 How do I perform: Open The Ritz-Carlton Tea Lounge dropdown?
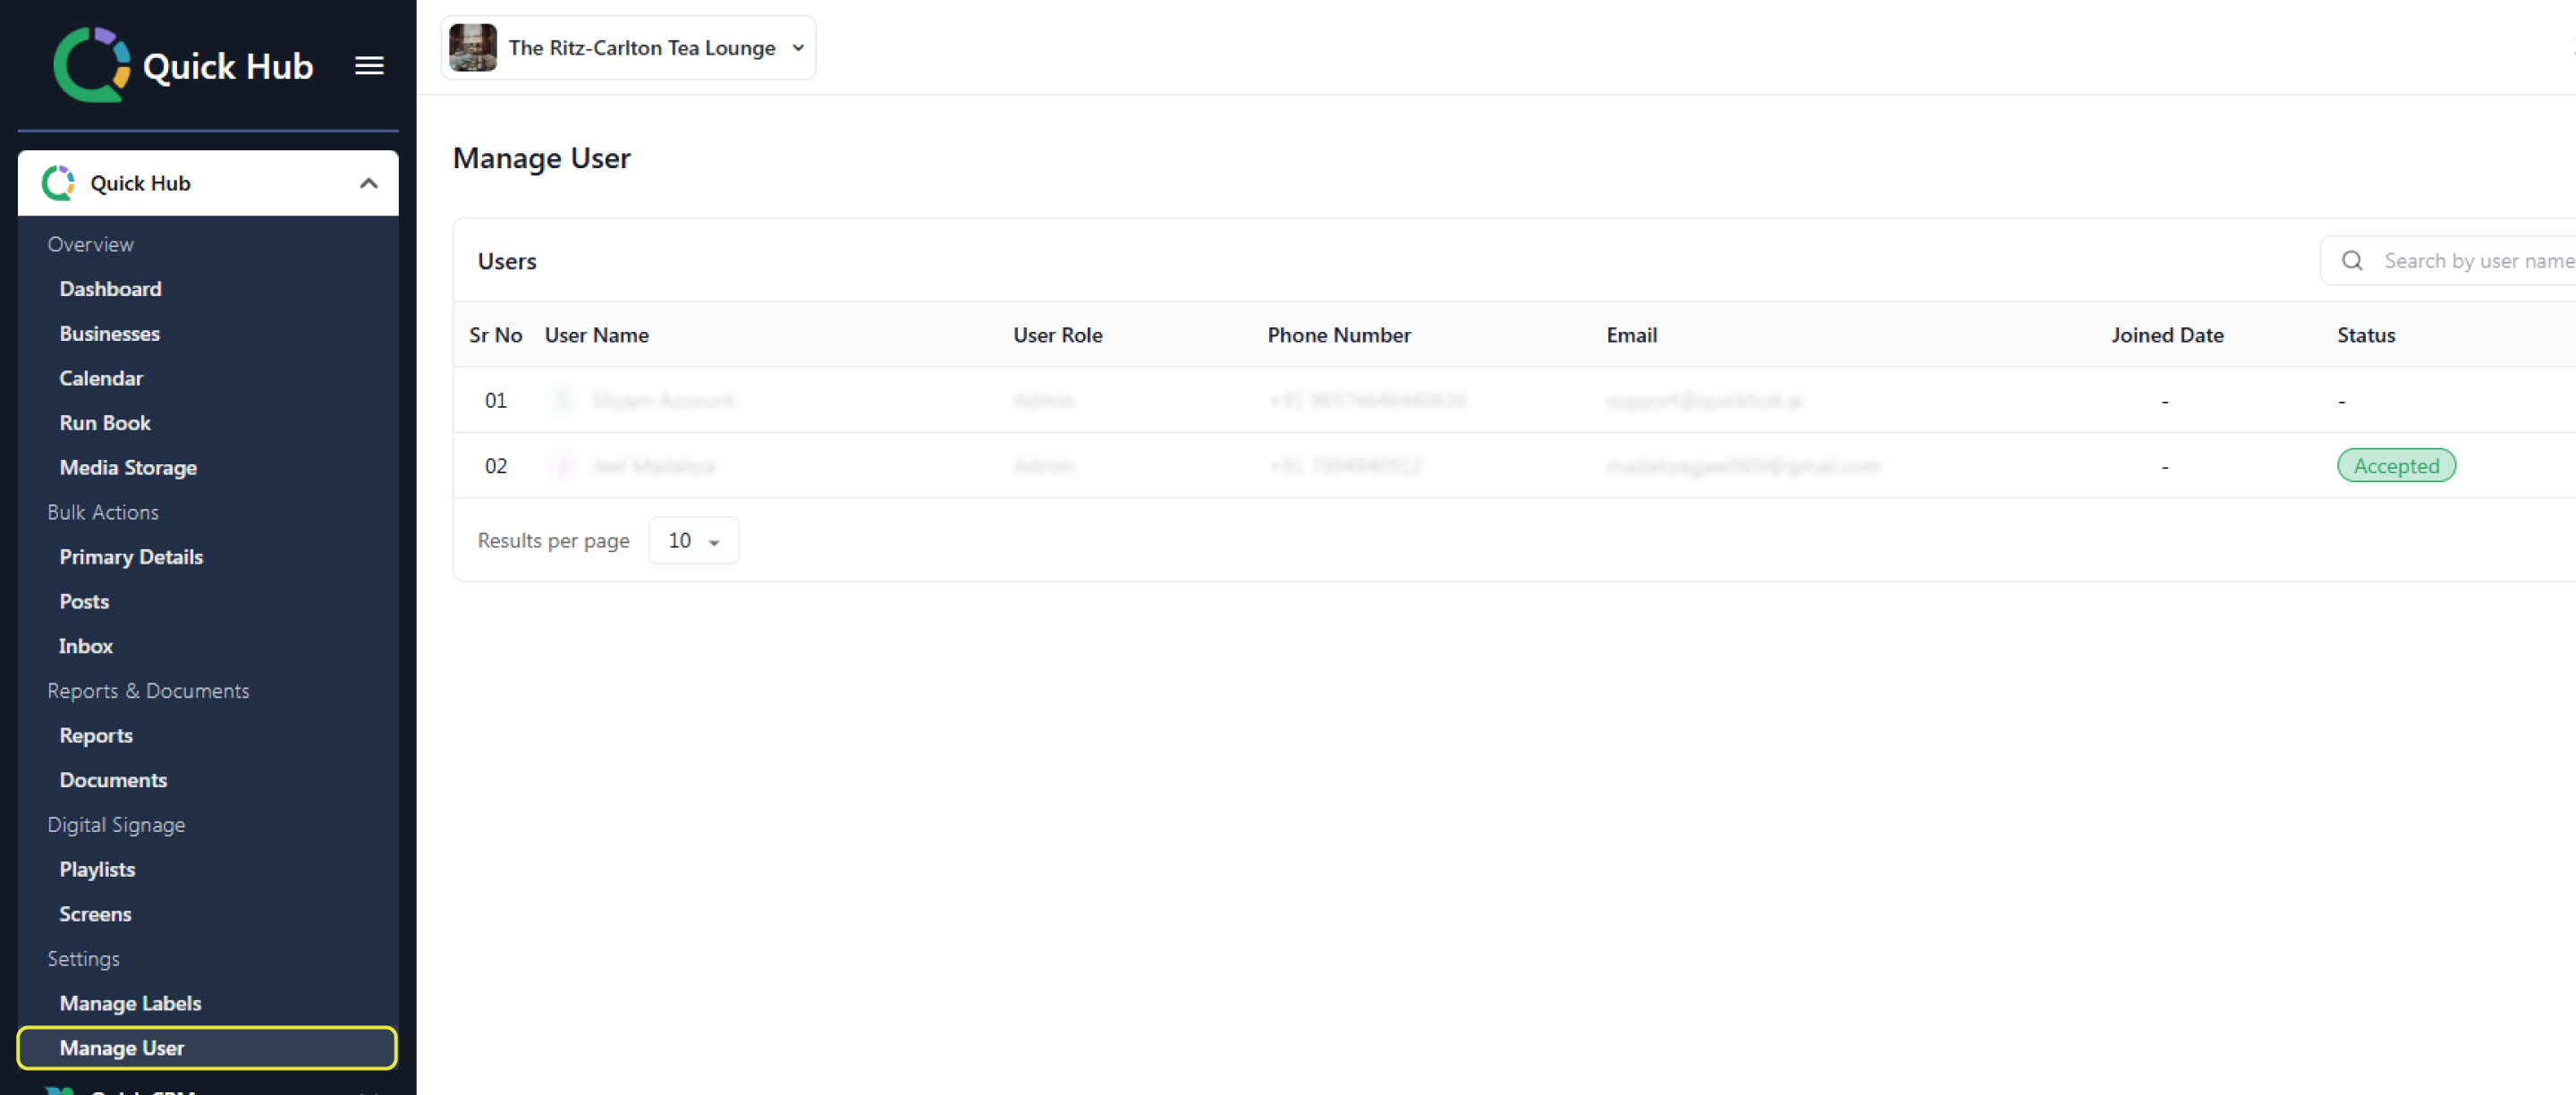pyautogui.click(x=797, y=47)
